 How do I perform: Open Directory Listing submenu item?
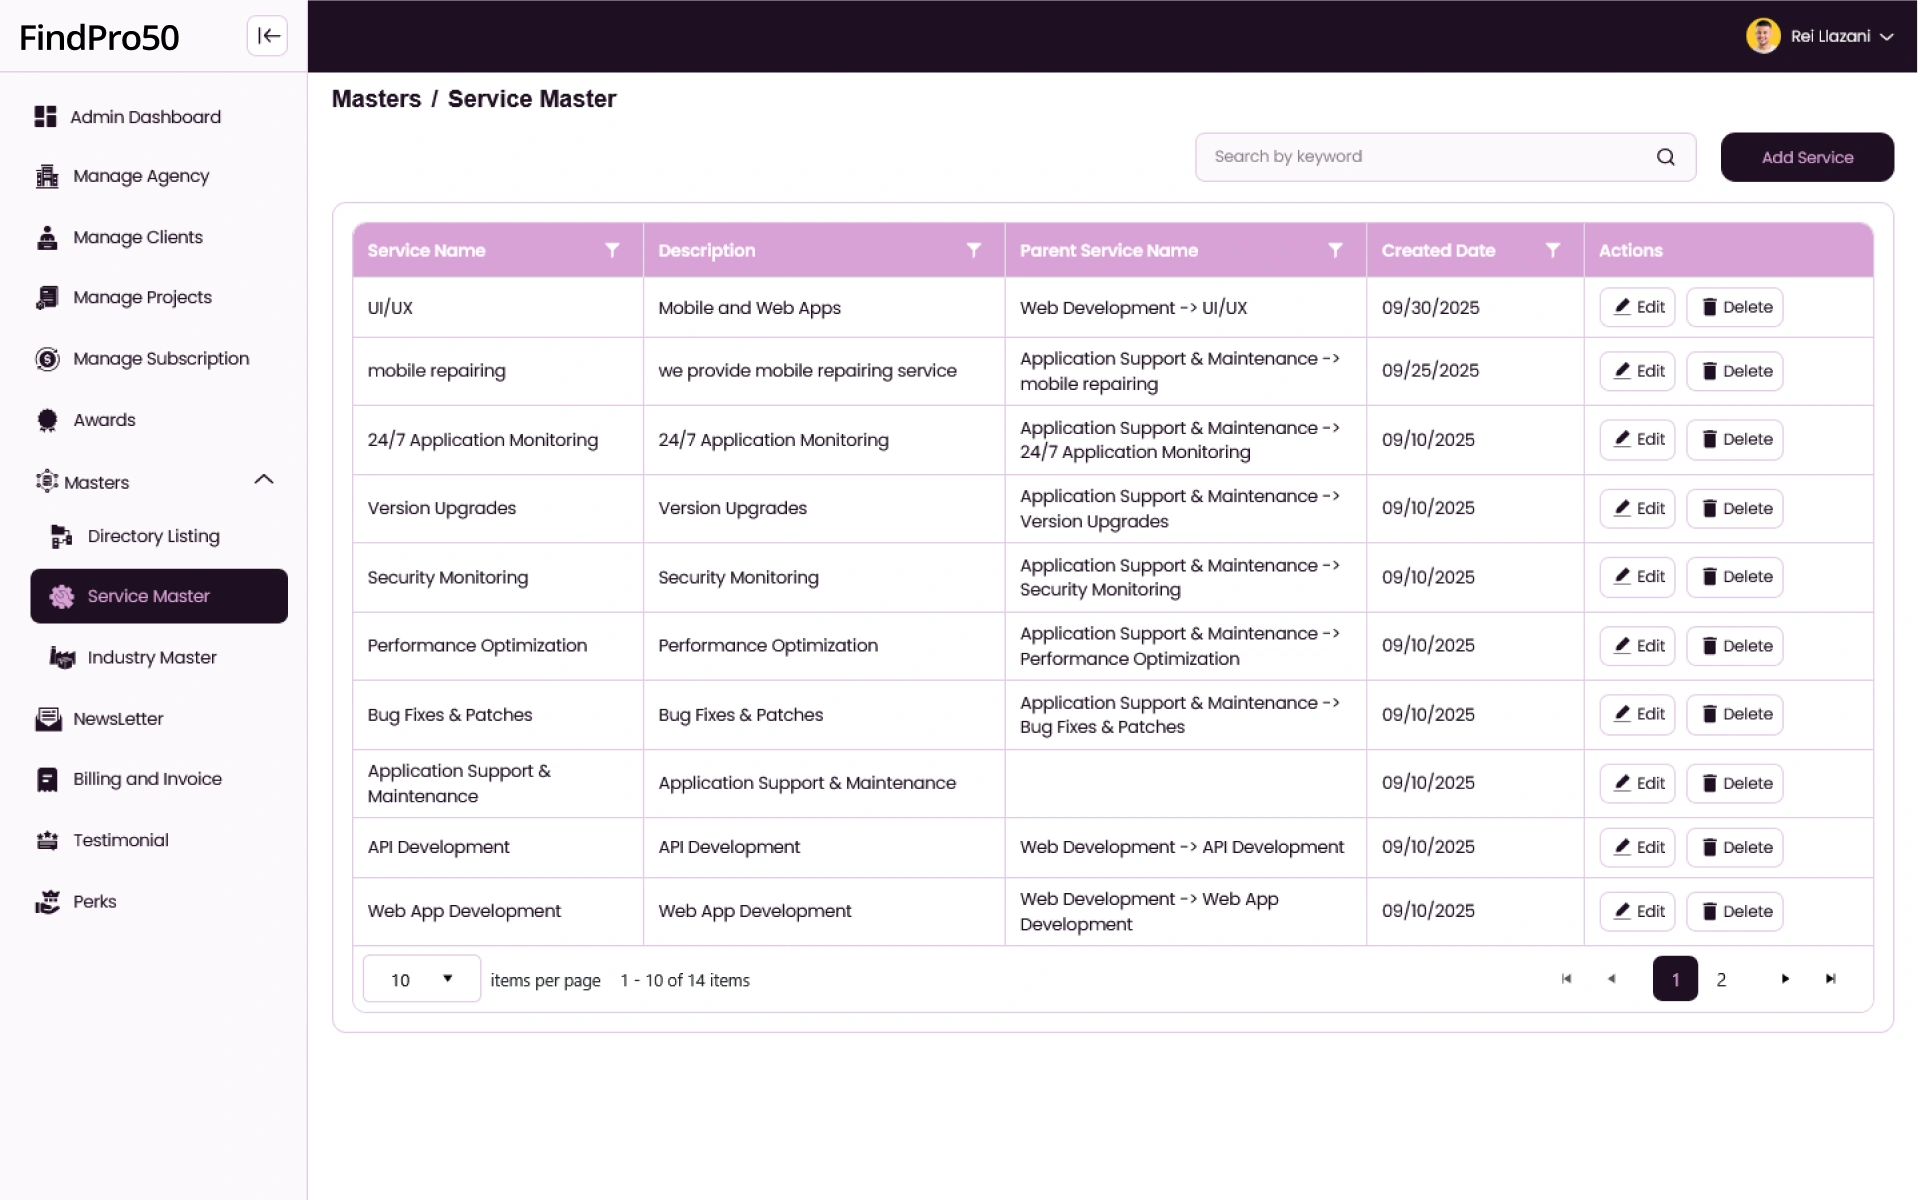coord(153,536)
